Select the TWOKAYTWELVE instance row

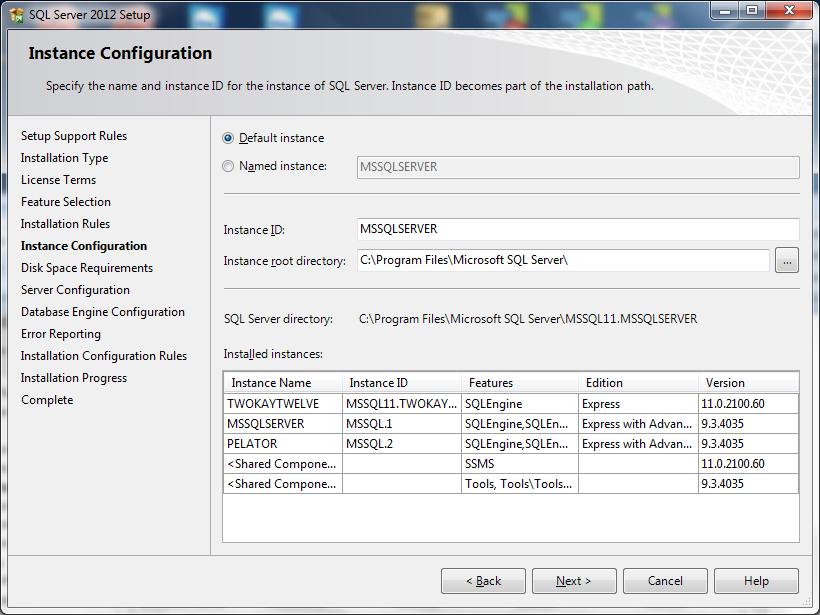coord(511,404)
